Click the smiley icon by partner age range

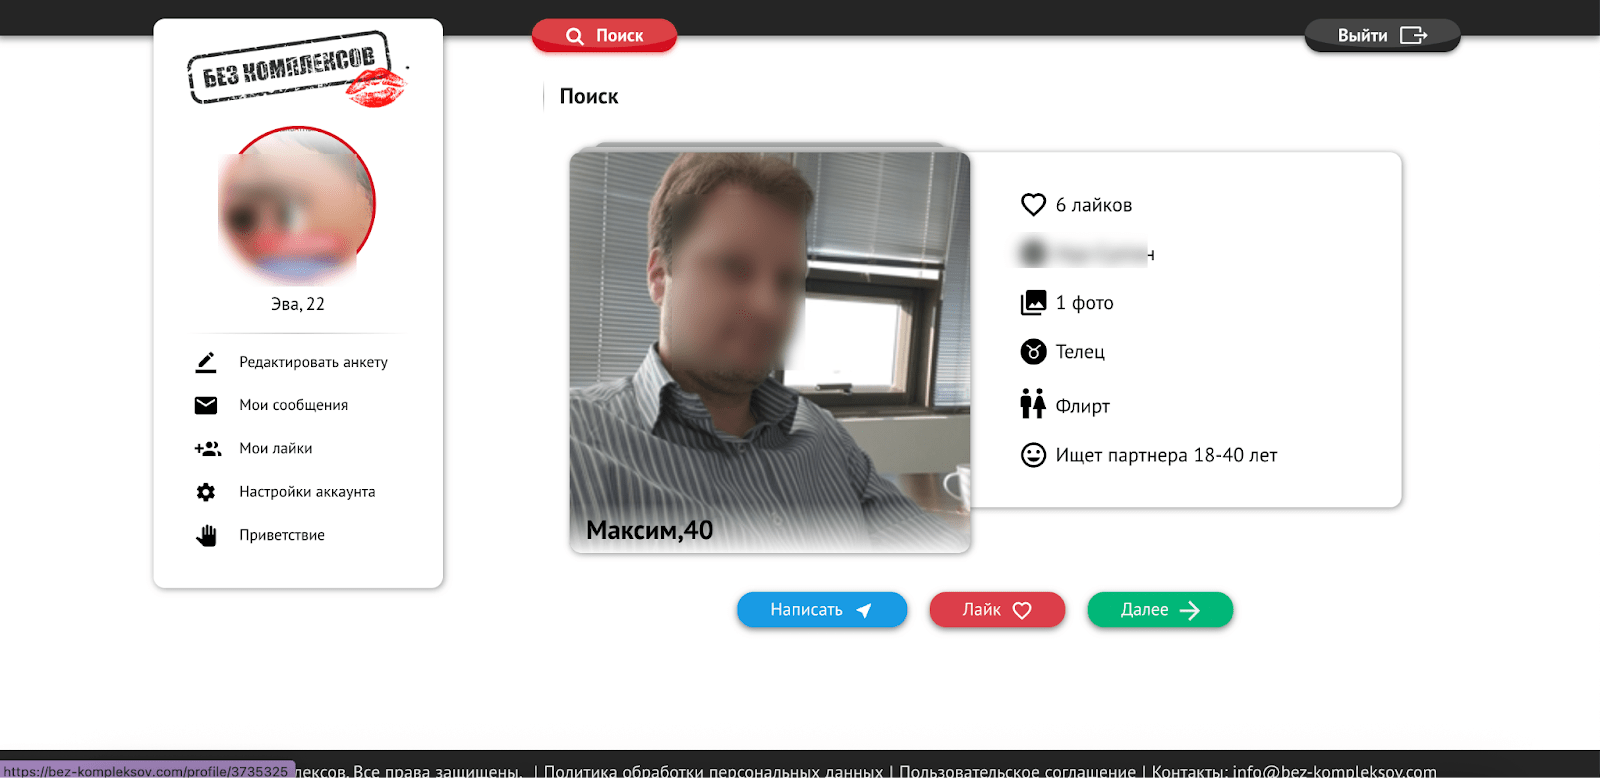coord(1033,455)
